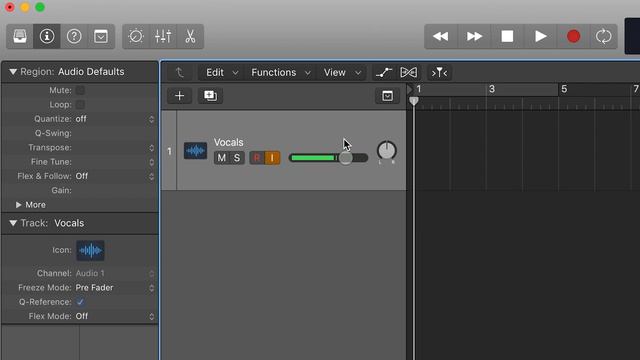Click the playhead marker in the ruler
This screenshot has height=360, width=640.
tap(414, 101)
